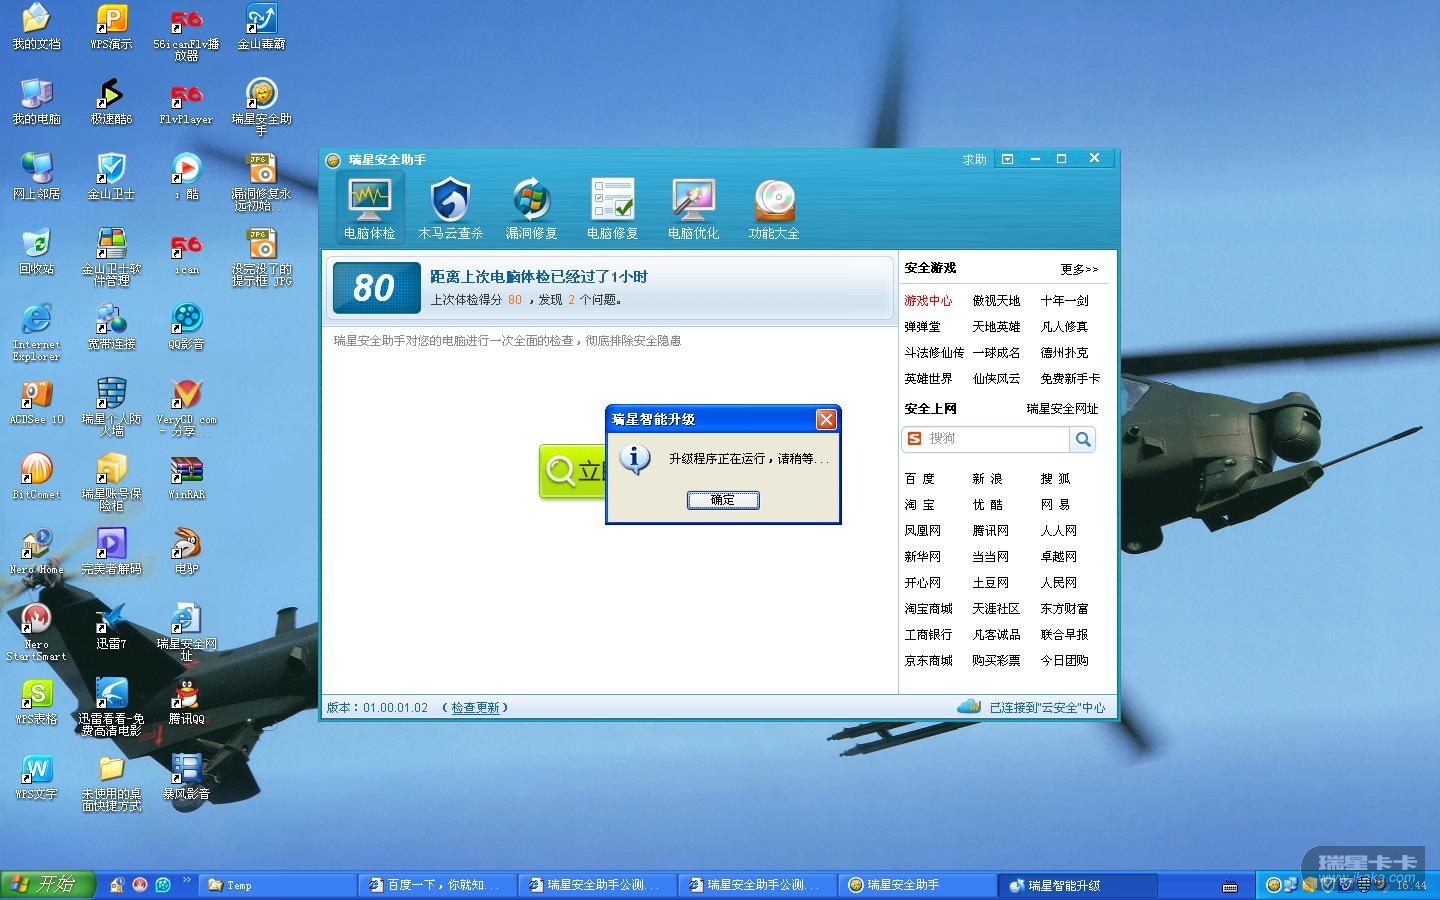Viewport: 1440px width, 900px height.
Task: Open the 漏洞修复 tool
Action: point(531,208)
